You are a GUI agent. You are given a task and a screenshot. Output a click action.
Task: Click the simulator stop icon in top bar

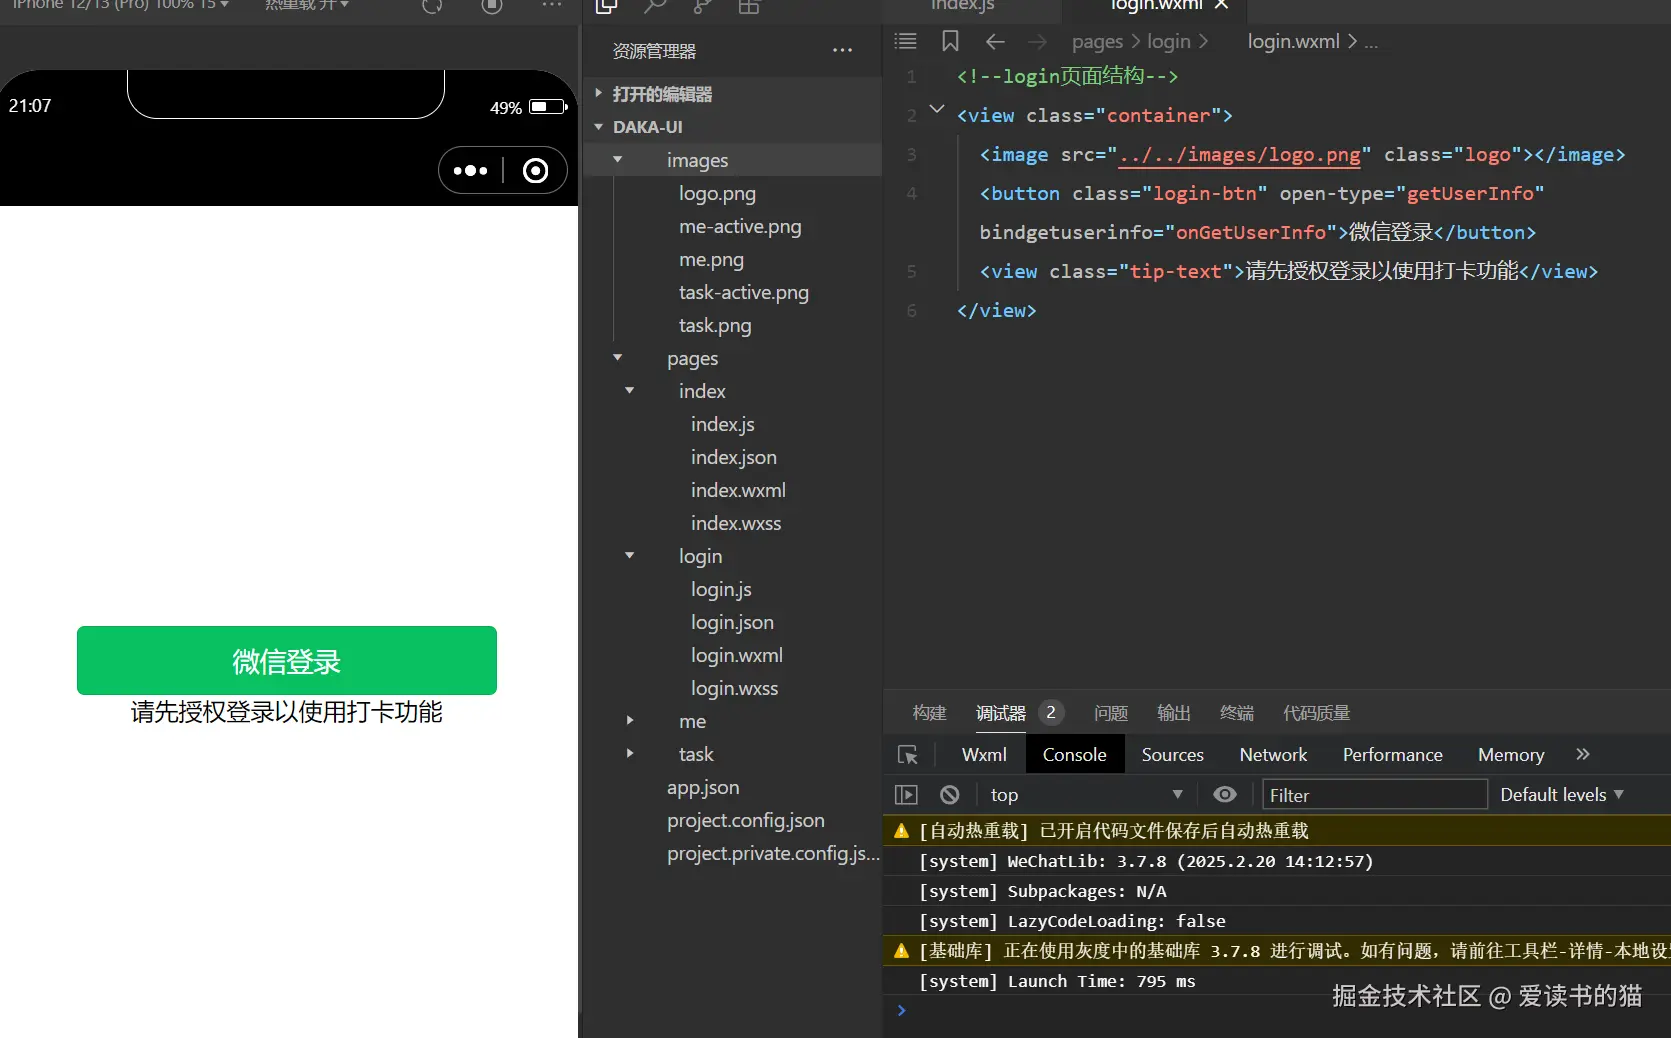(x=492, y=6)
